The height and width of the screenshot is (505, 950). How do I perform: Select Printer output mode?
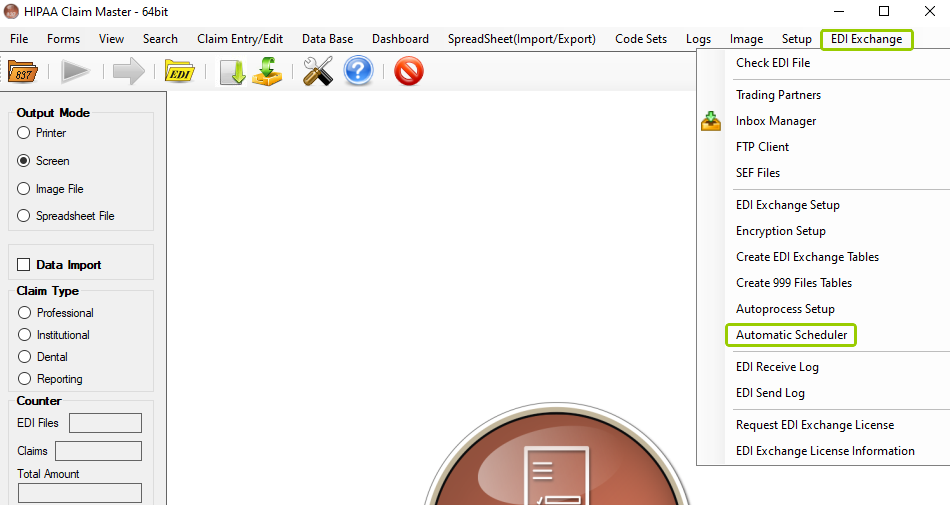click(24, 133)
